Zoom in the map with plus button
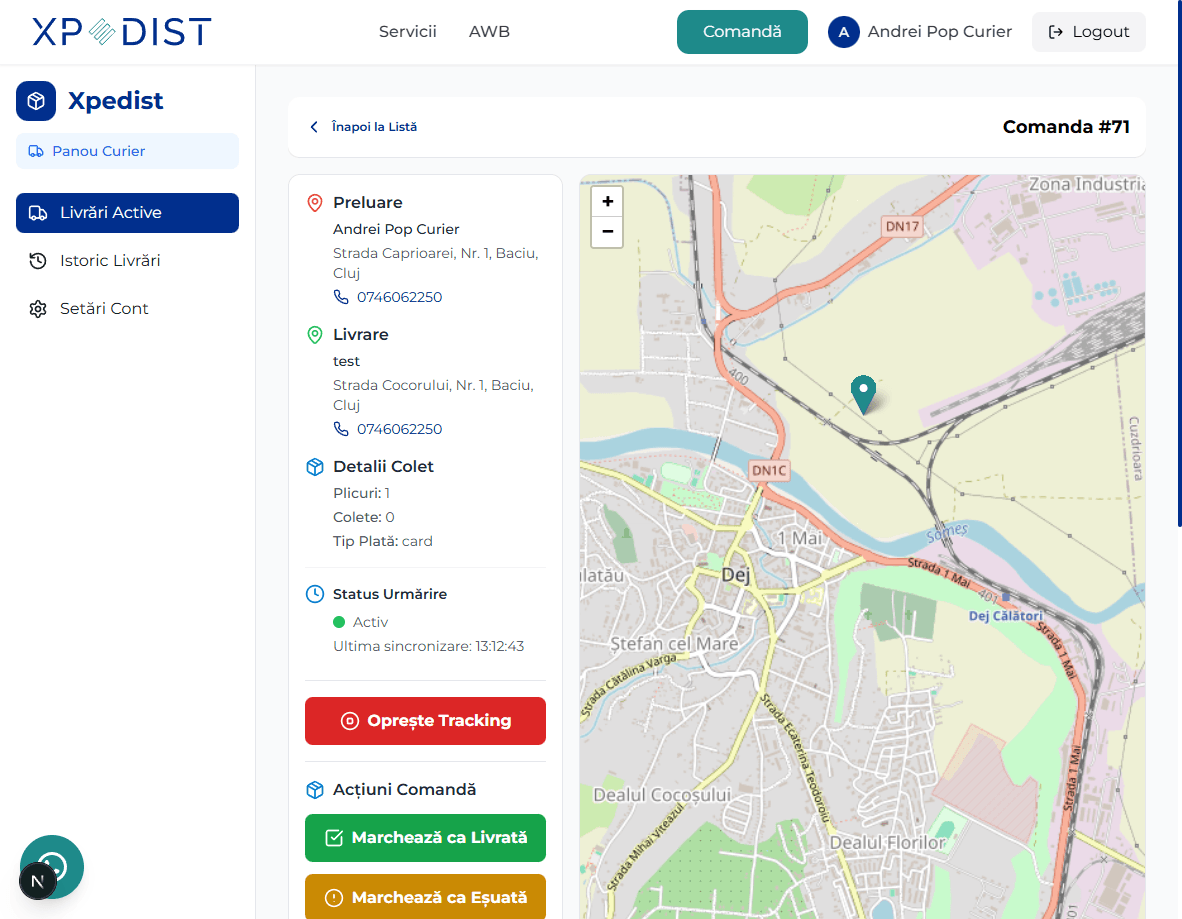 (x=608, y=201)
